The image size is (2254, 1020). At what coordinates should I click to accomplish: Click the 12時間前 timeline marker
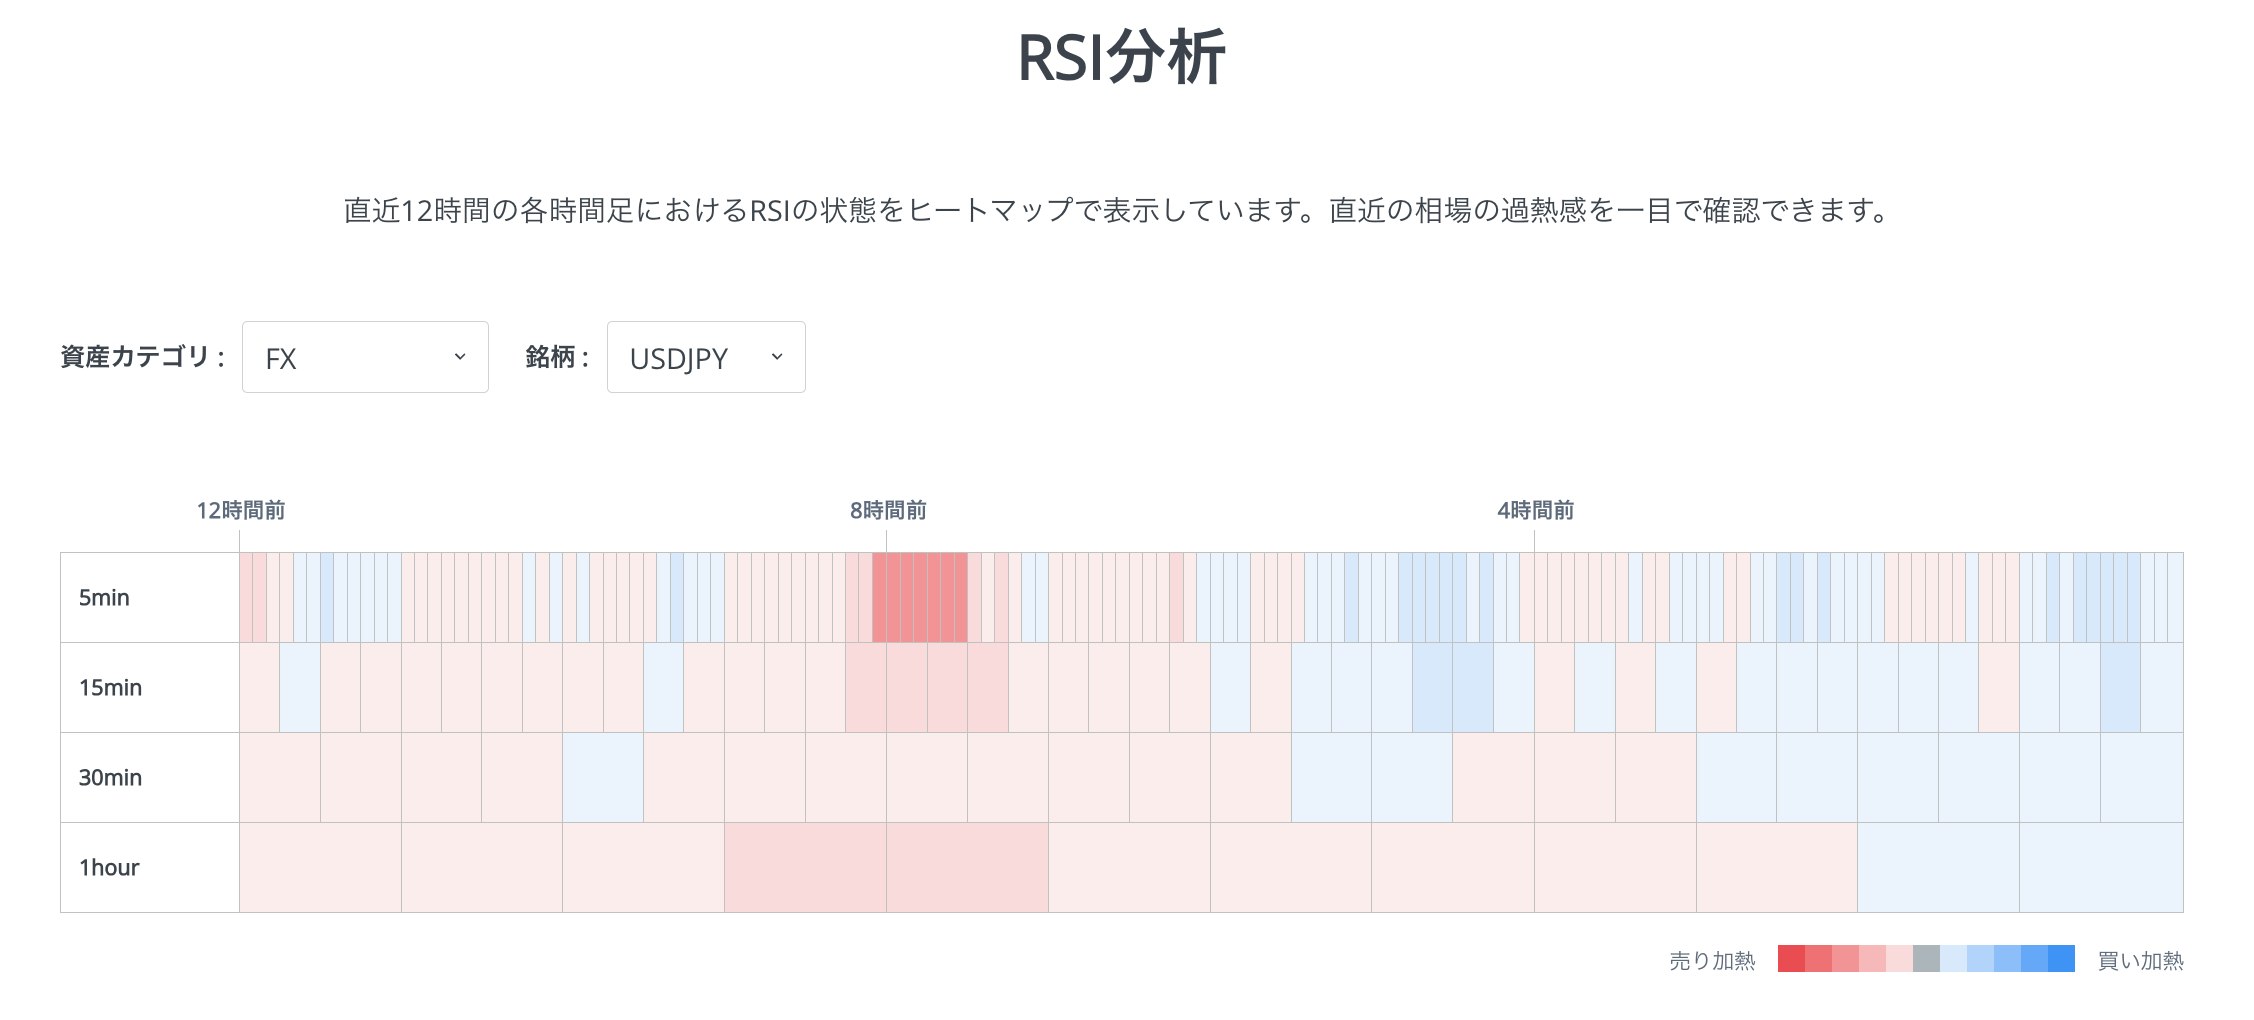(x=240, y=511)
